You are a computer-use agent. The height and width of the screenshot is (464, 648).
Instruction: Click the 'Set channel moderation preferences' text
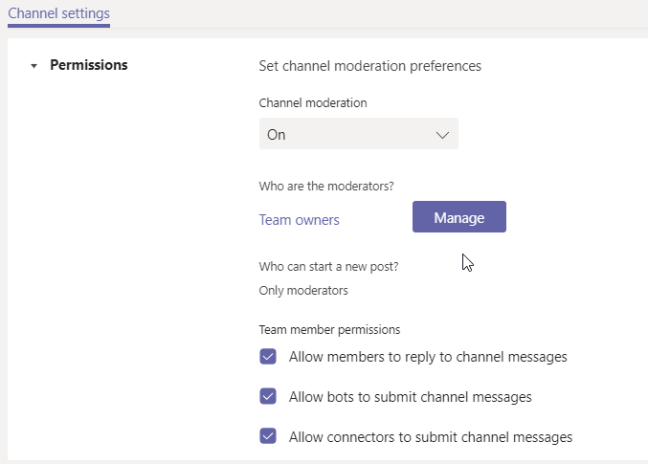point(370,66)
